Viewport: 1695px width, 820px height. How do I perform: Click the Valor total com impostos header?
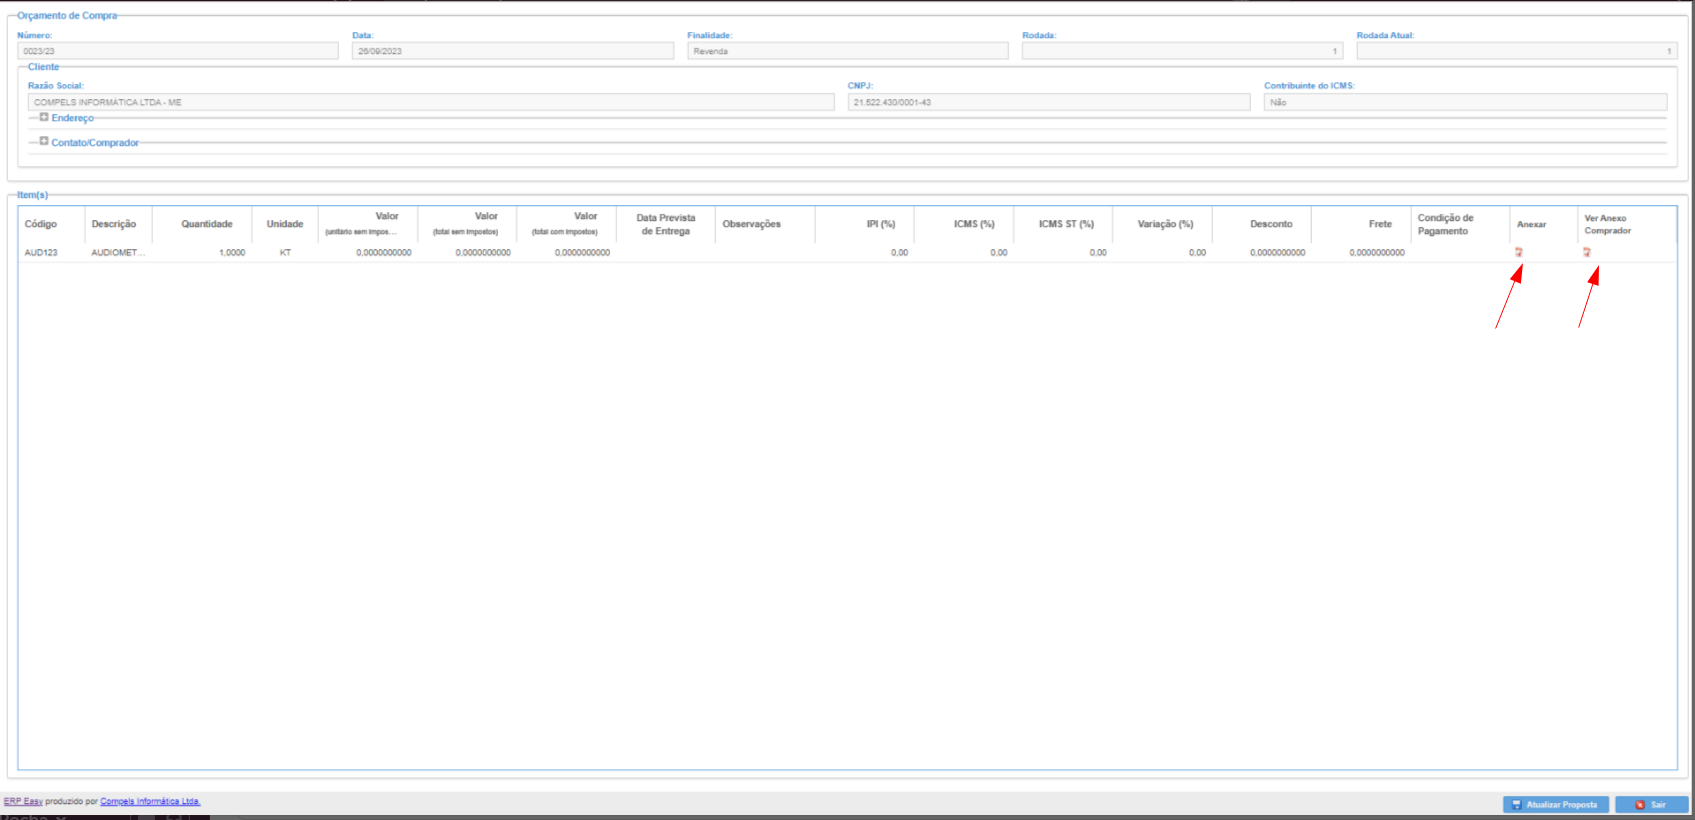click(566, 224)
